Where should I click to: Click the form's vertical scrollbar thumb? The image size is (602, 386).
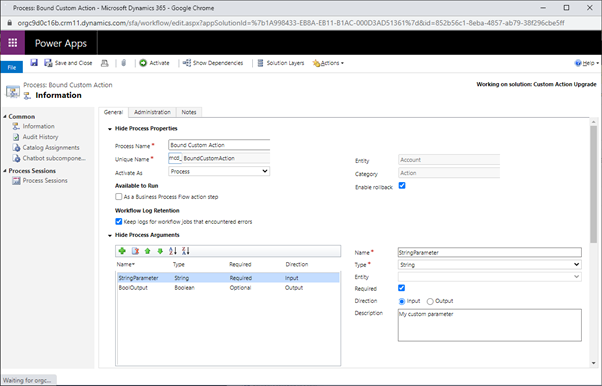coord(594,184)
